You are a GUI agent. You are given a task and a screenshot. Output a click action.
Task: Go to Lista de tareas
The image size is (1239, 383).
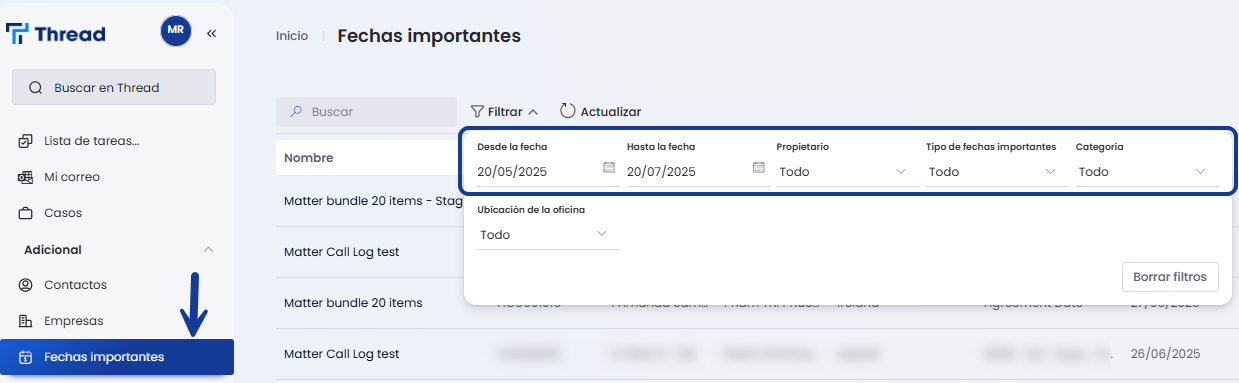[x=92, y=141]
